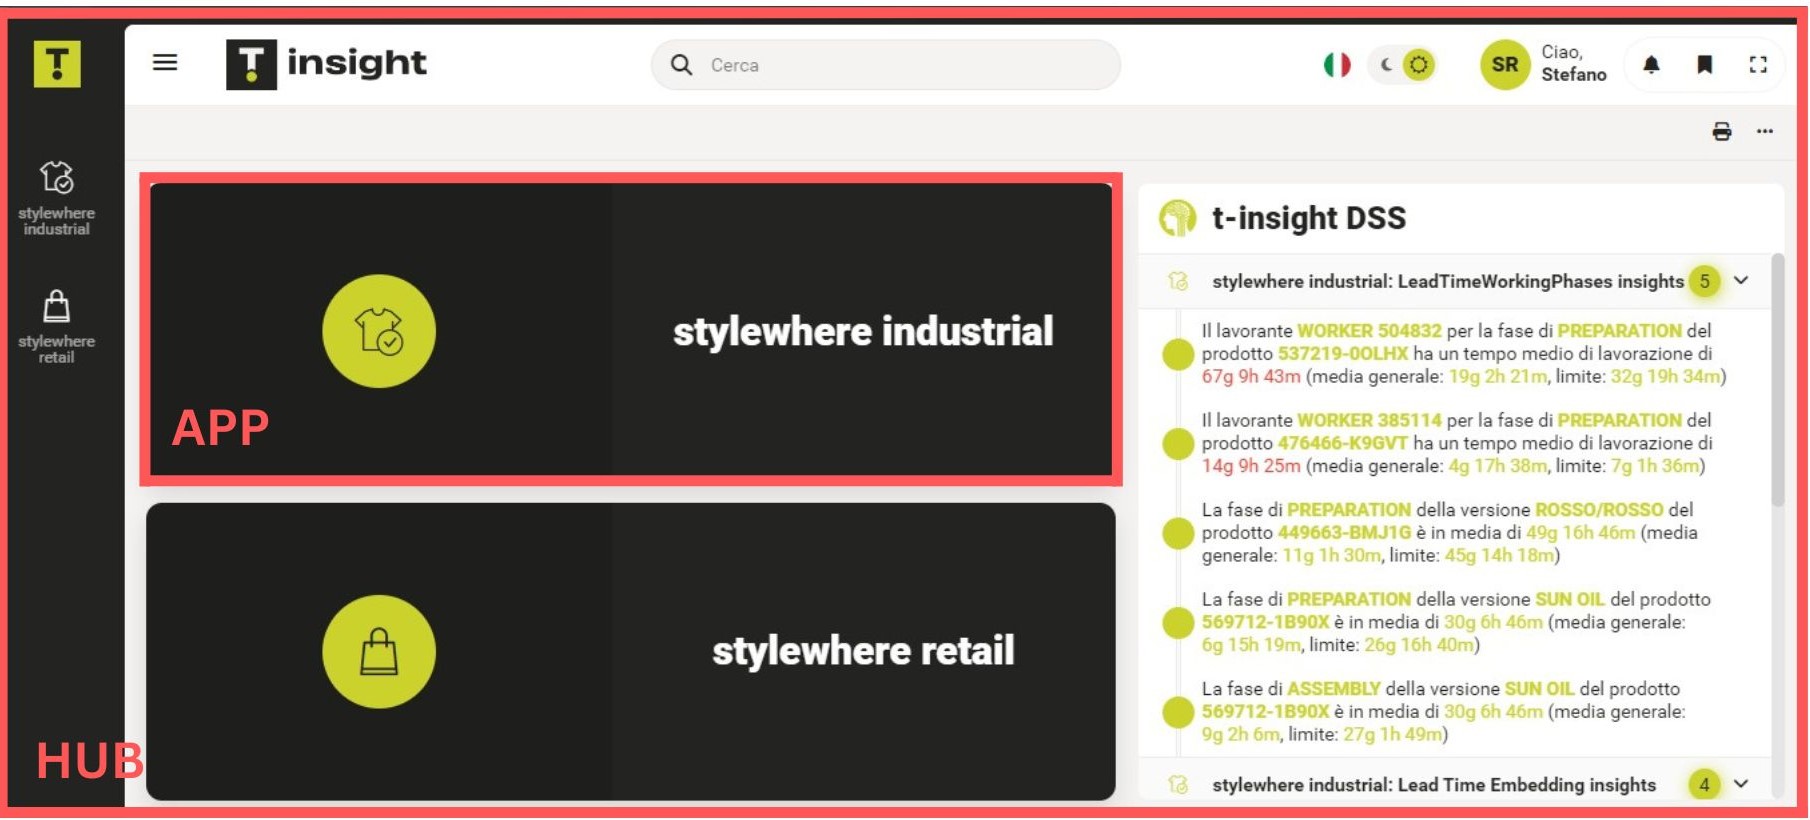Click WORKER 504832 link in insights
The height and width of the screenshot is (820, 1810).
(x=1369, y=331)
